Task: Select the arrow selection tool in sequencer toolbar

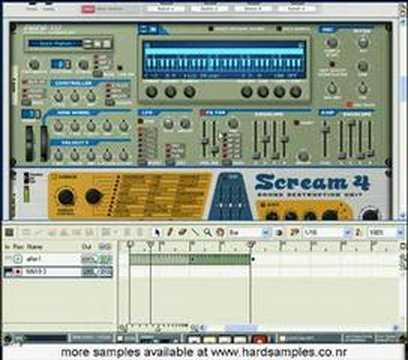Action: click(x=157, y=232)
